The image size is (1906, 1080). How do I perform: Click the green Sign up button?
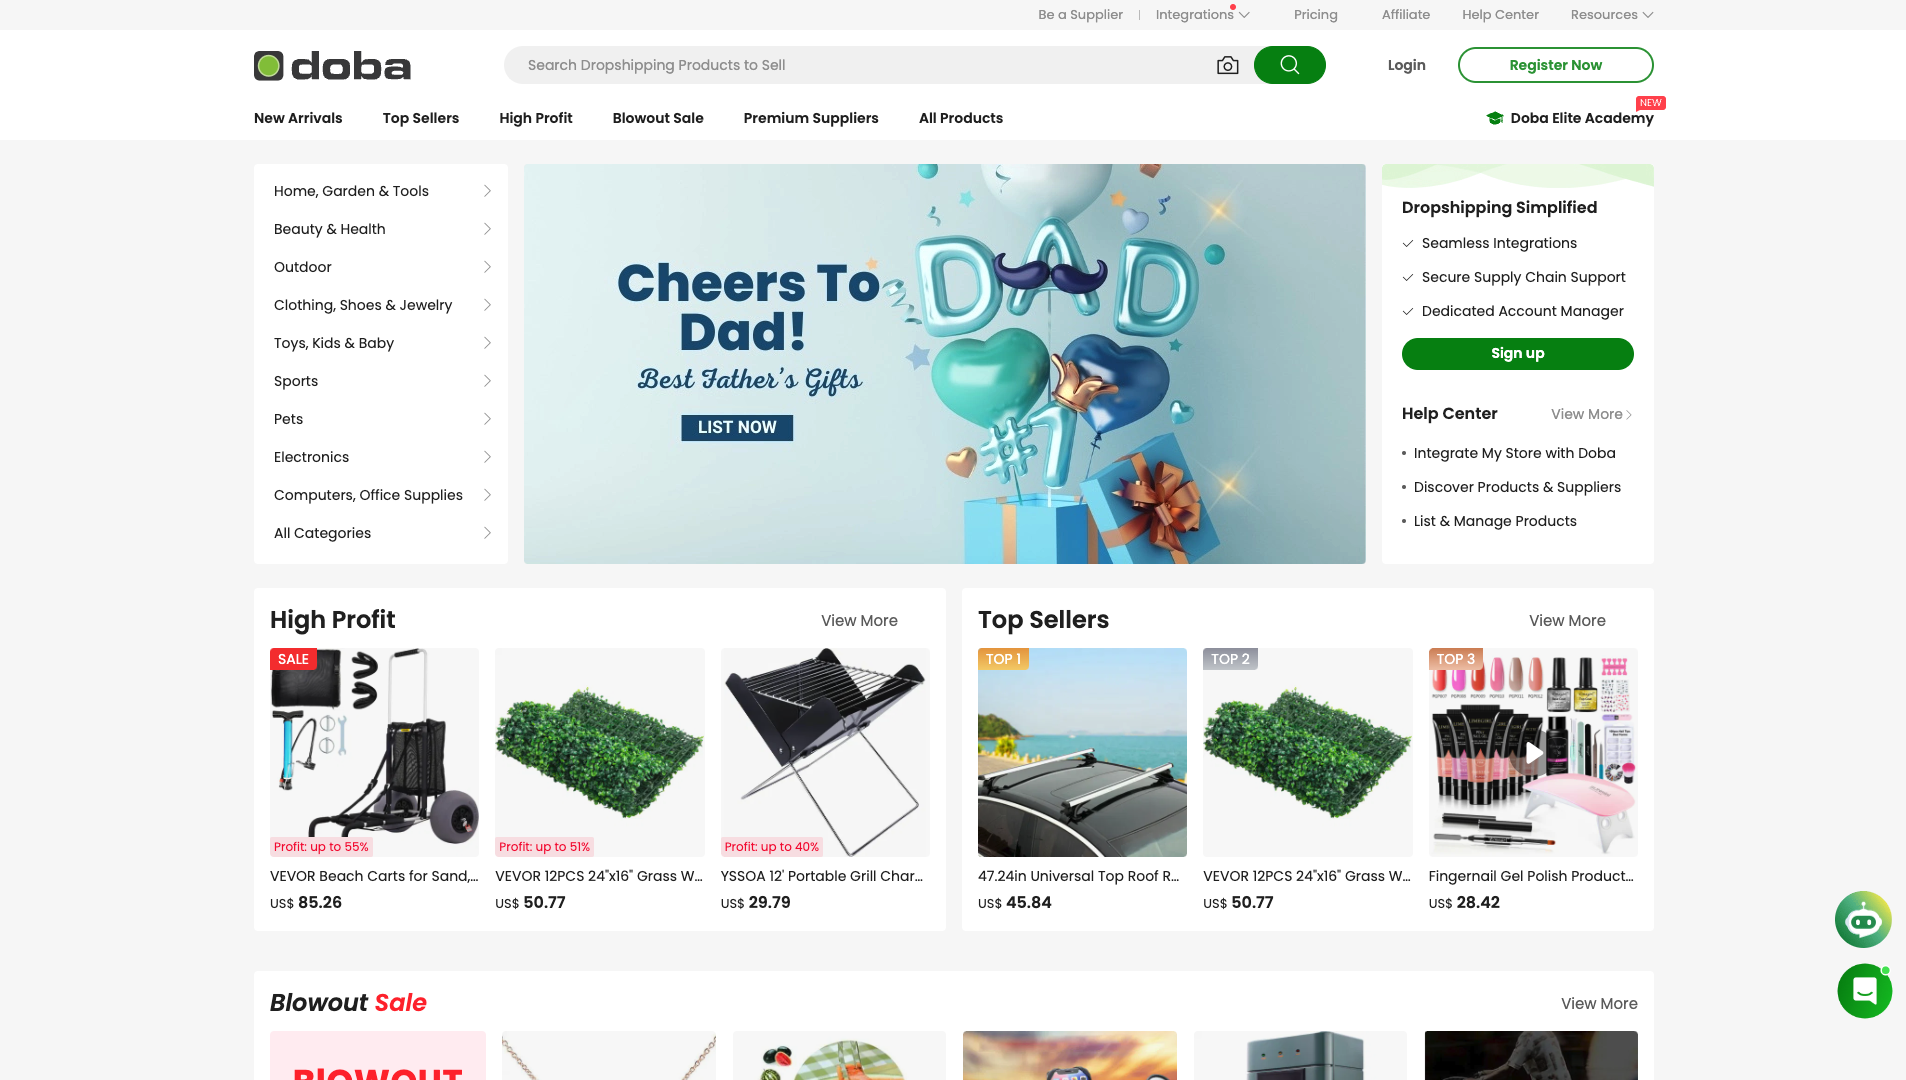coord(1517,353)
